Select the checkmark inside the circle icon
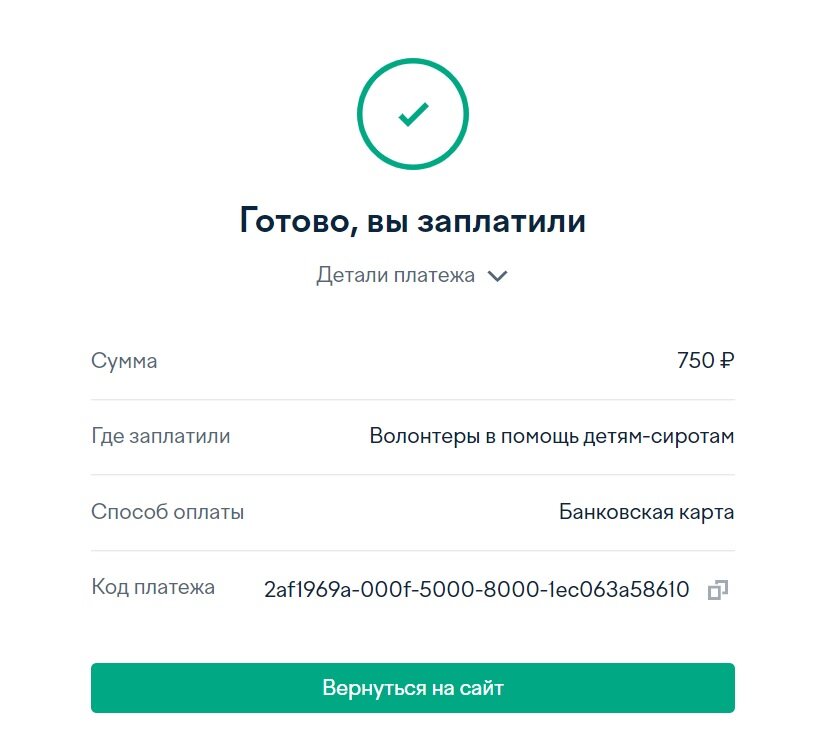The width and height of the screenshot is (831, 753). [412, 112]
